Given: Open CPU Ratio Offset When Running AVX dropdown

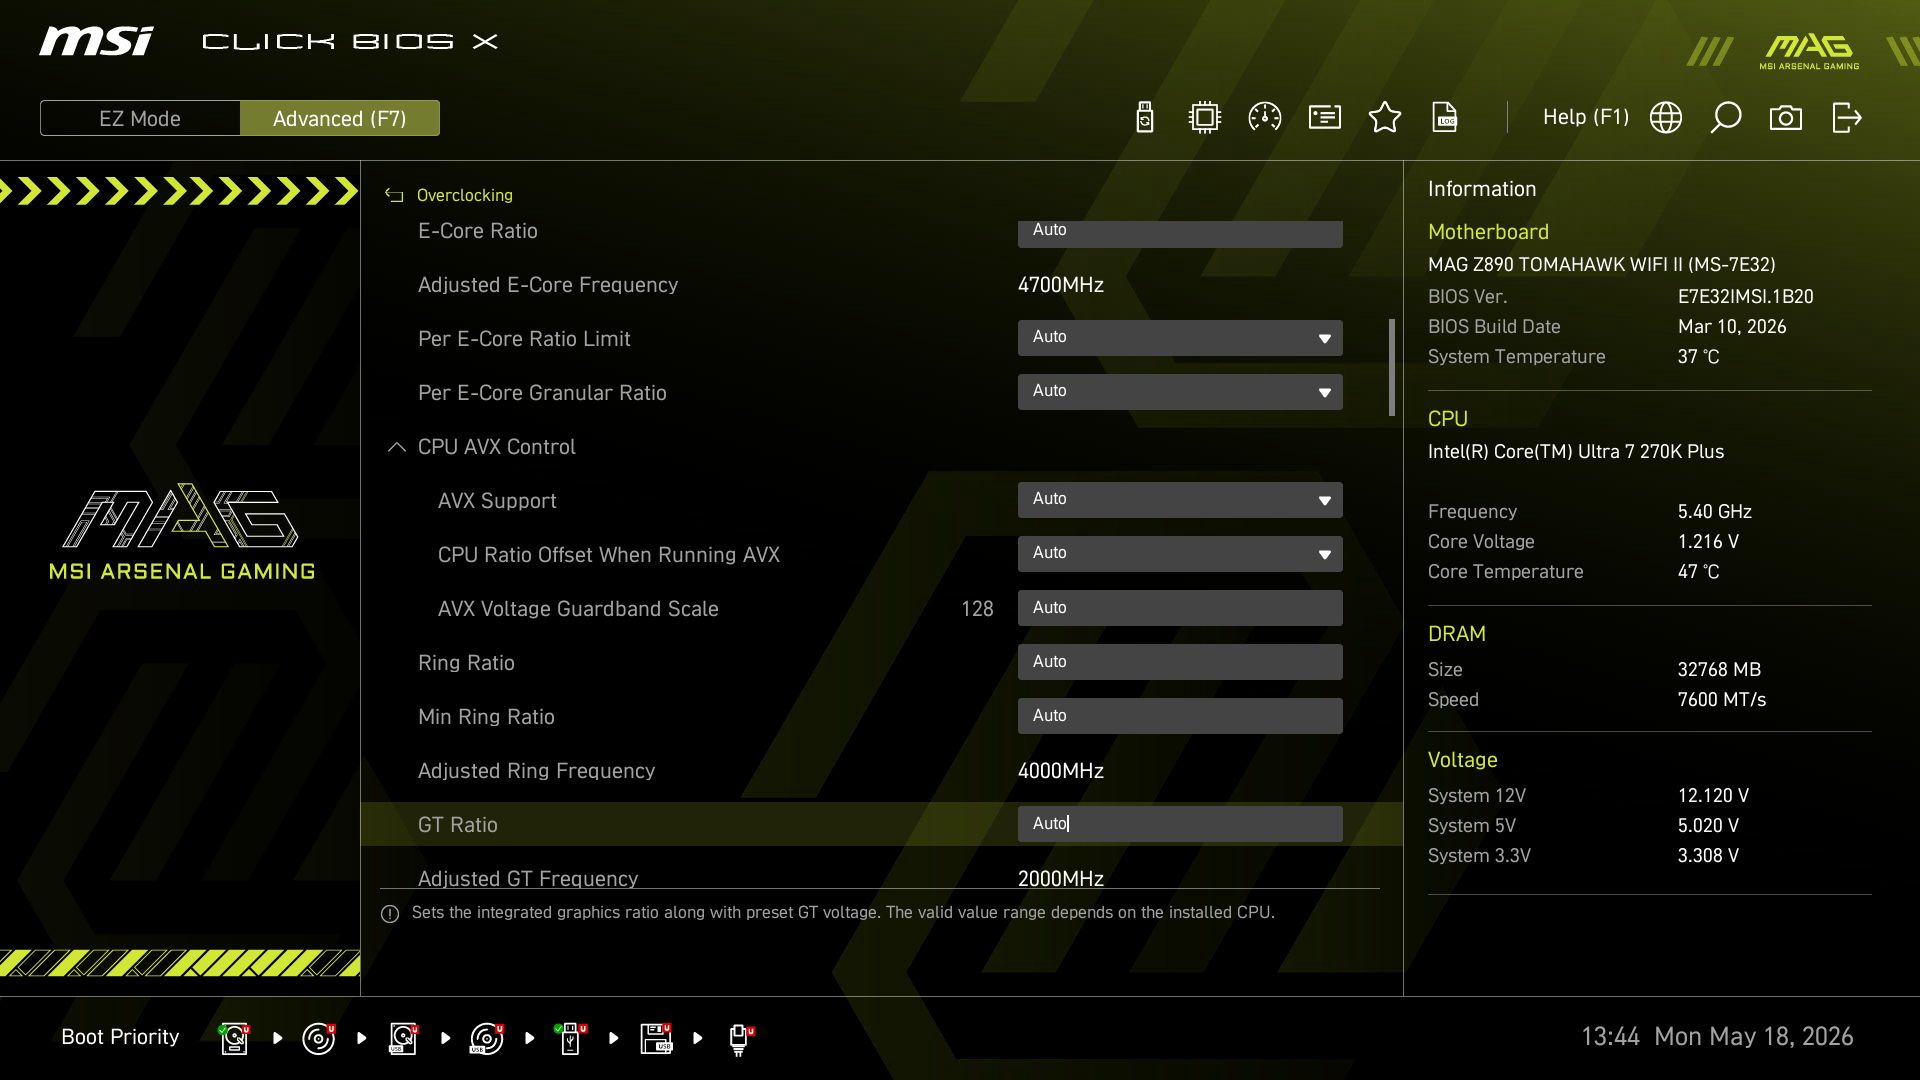Looking at the screenshot, I should click(1180, 554).
